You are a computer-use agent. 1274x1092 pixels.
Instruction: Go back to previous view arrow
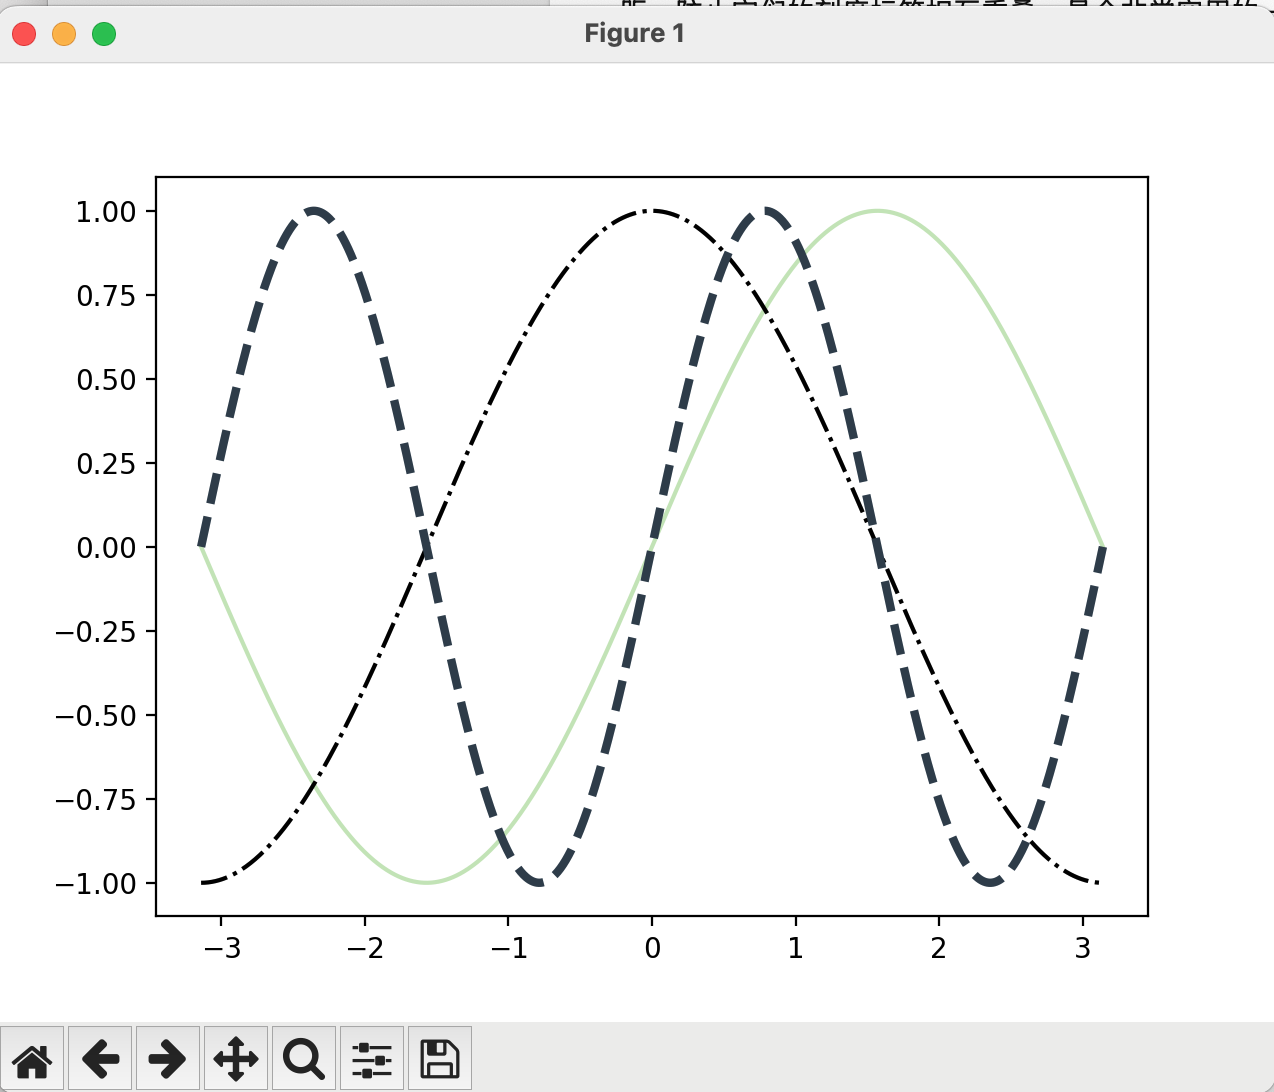[100, 1058]
